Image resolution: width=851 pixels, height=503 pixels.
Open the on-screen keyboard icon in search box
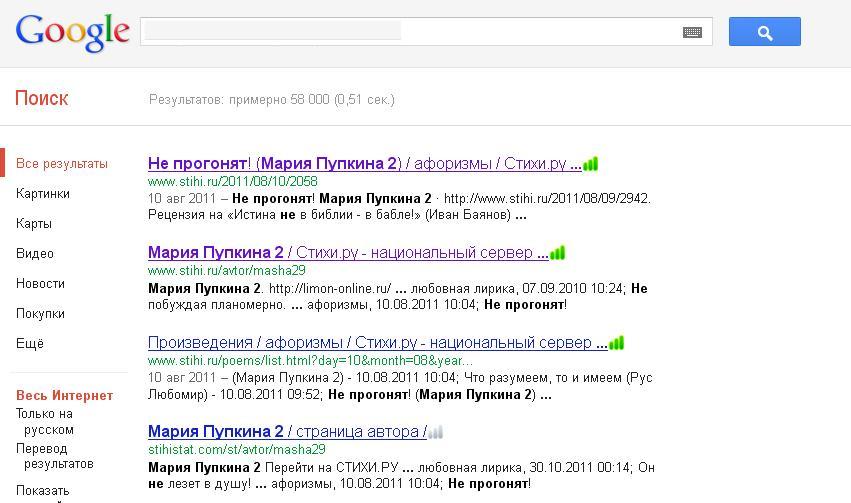click(692, 32)
